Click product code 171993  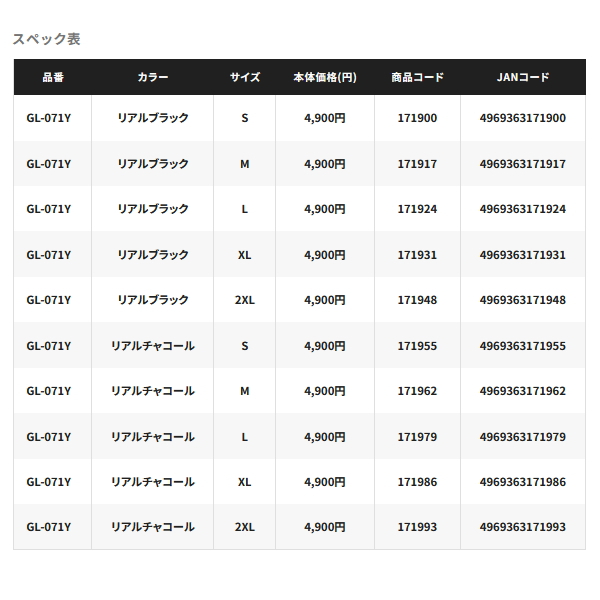pyautogui.click(x=417, y=527)
